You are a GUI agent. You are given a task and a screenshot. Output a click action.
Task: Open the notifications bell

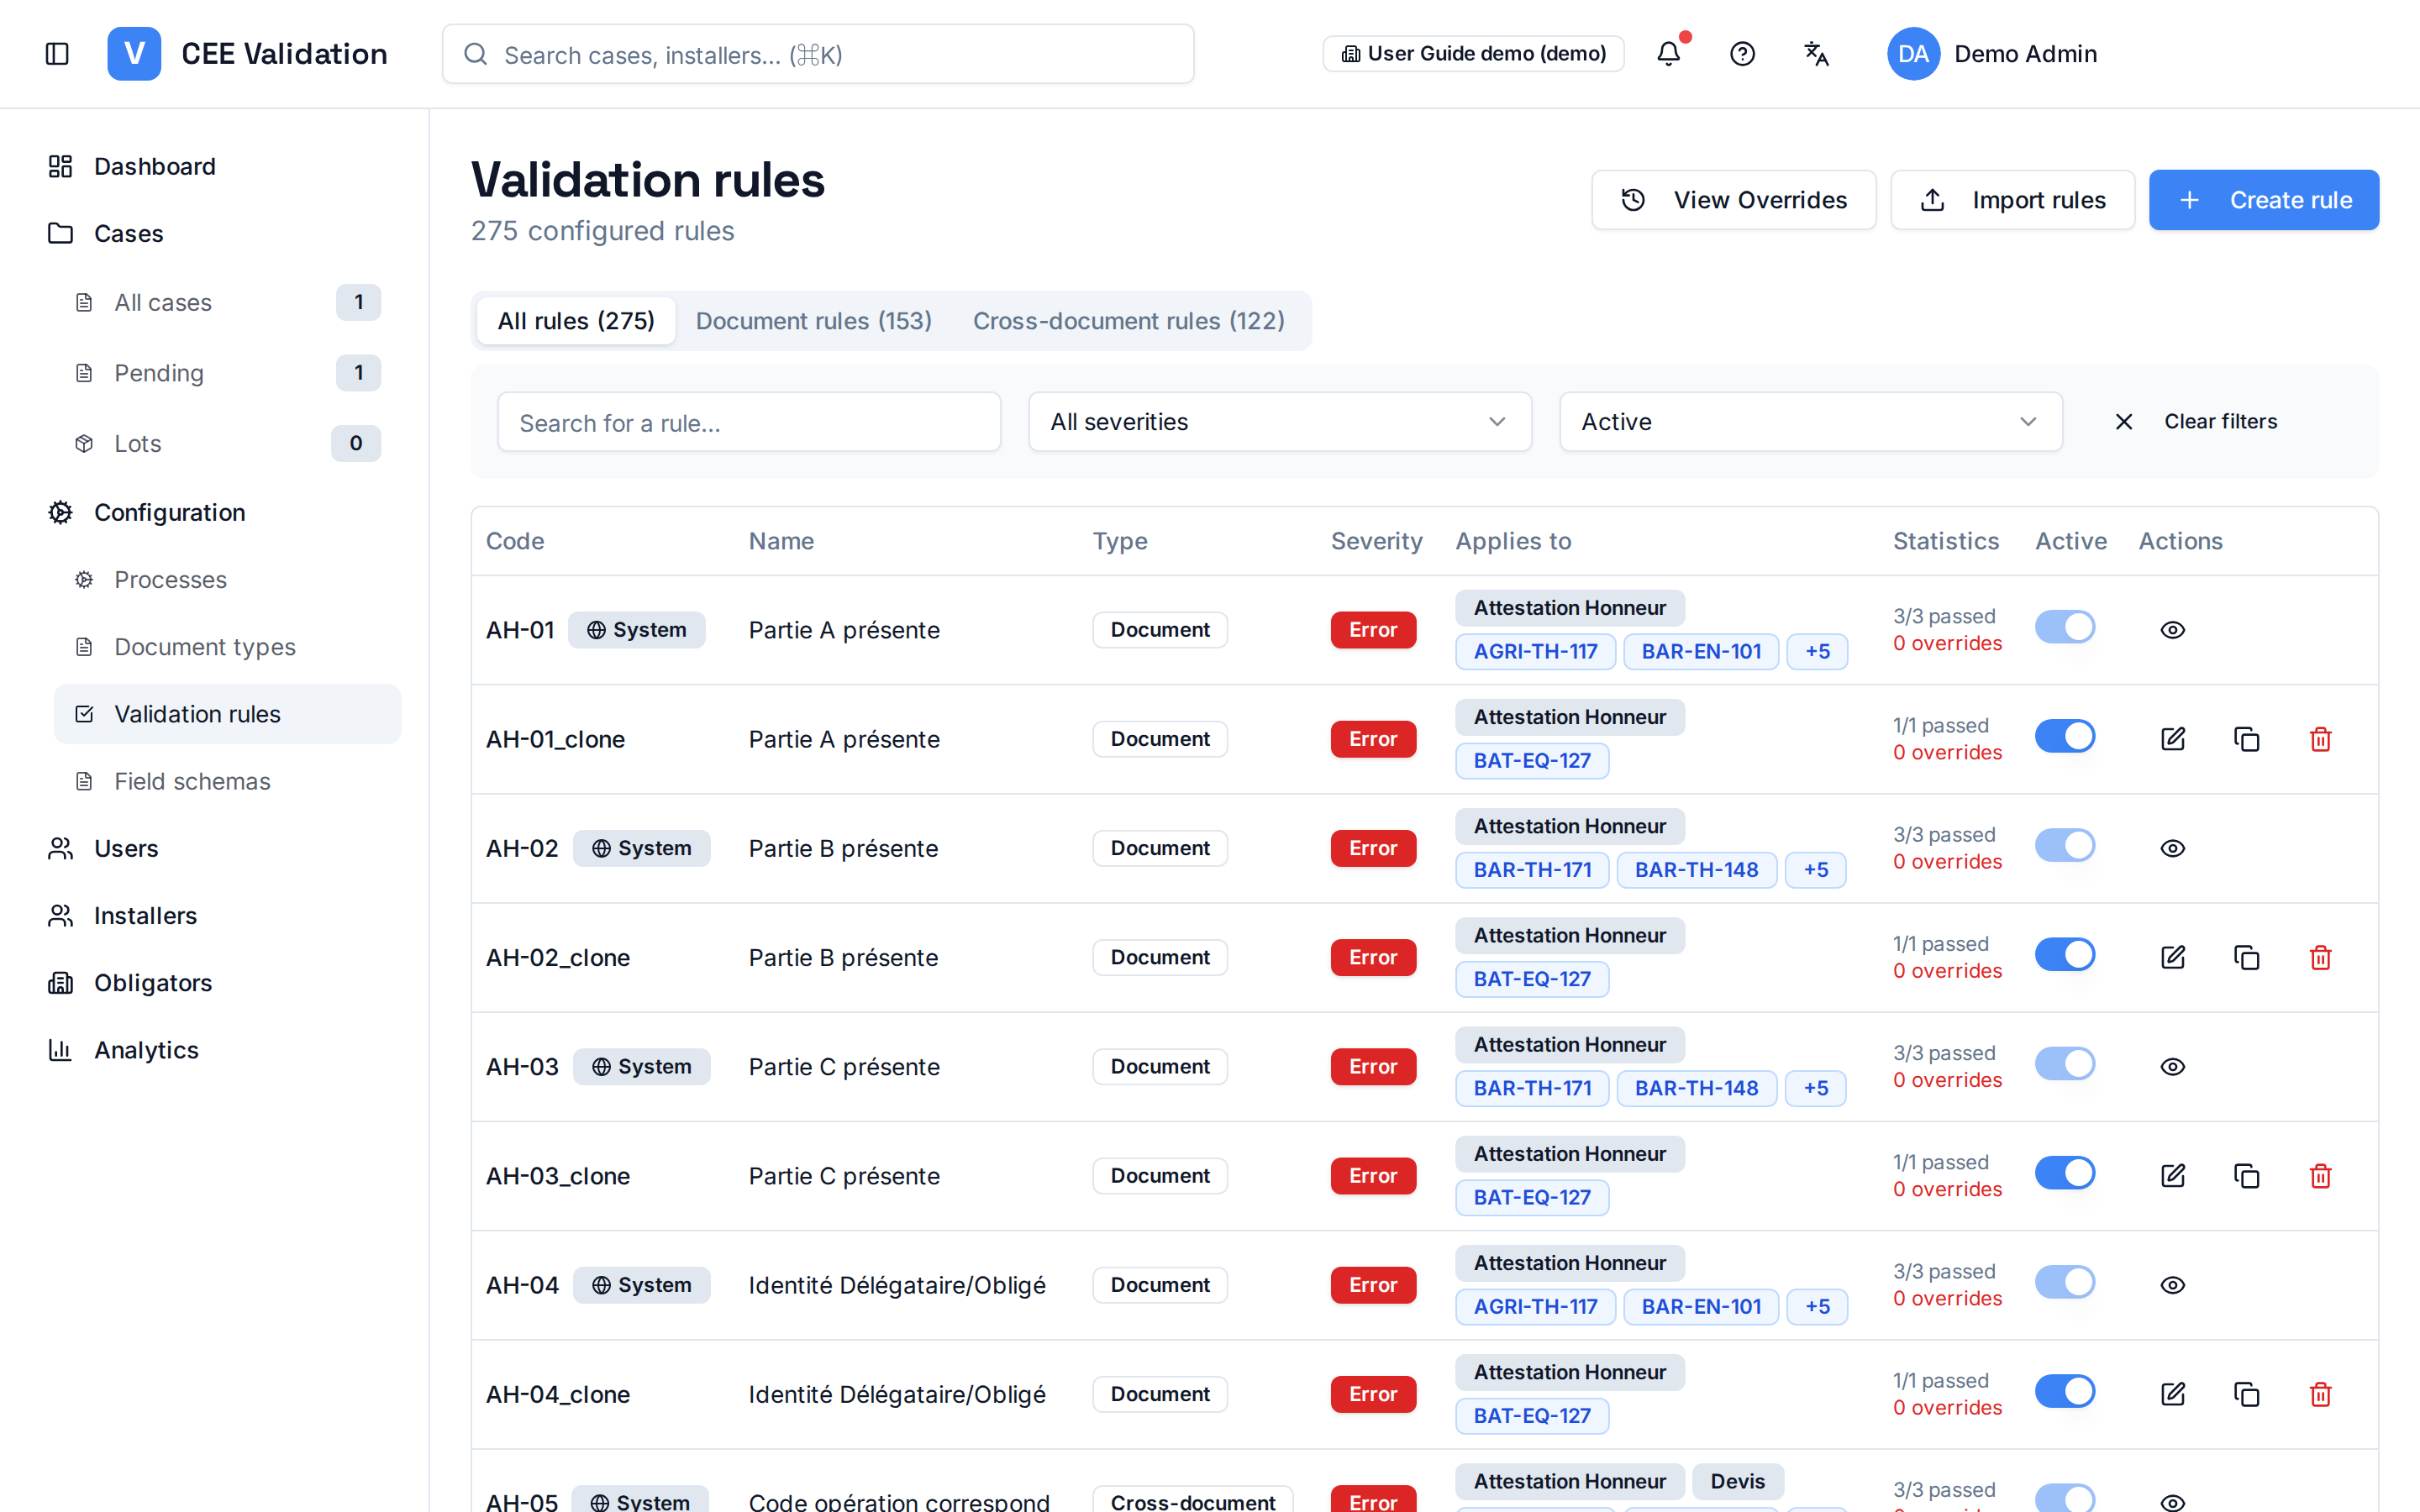click(x=1669, y=54)
